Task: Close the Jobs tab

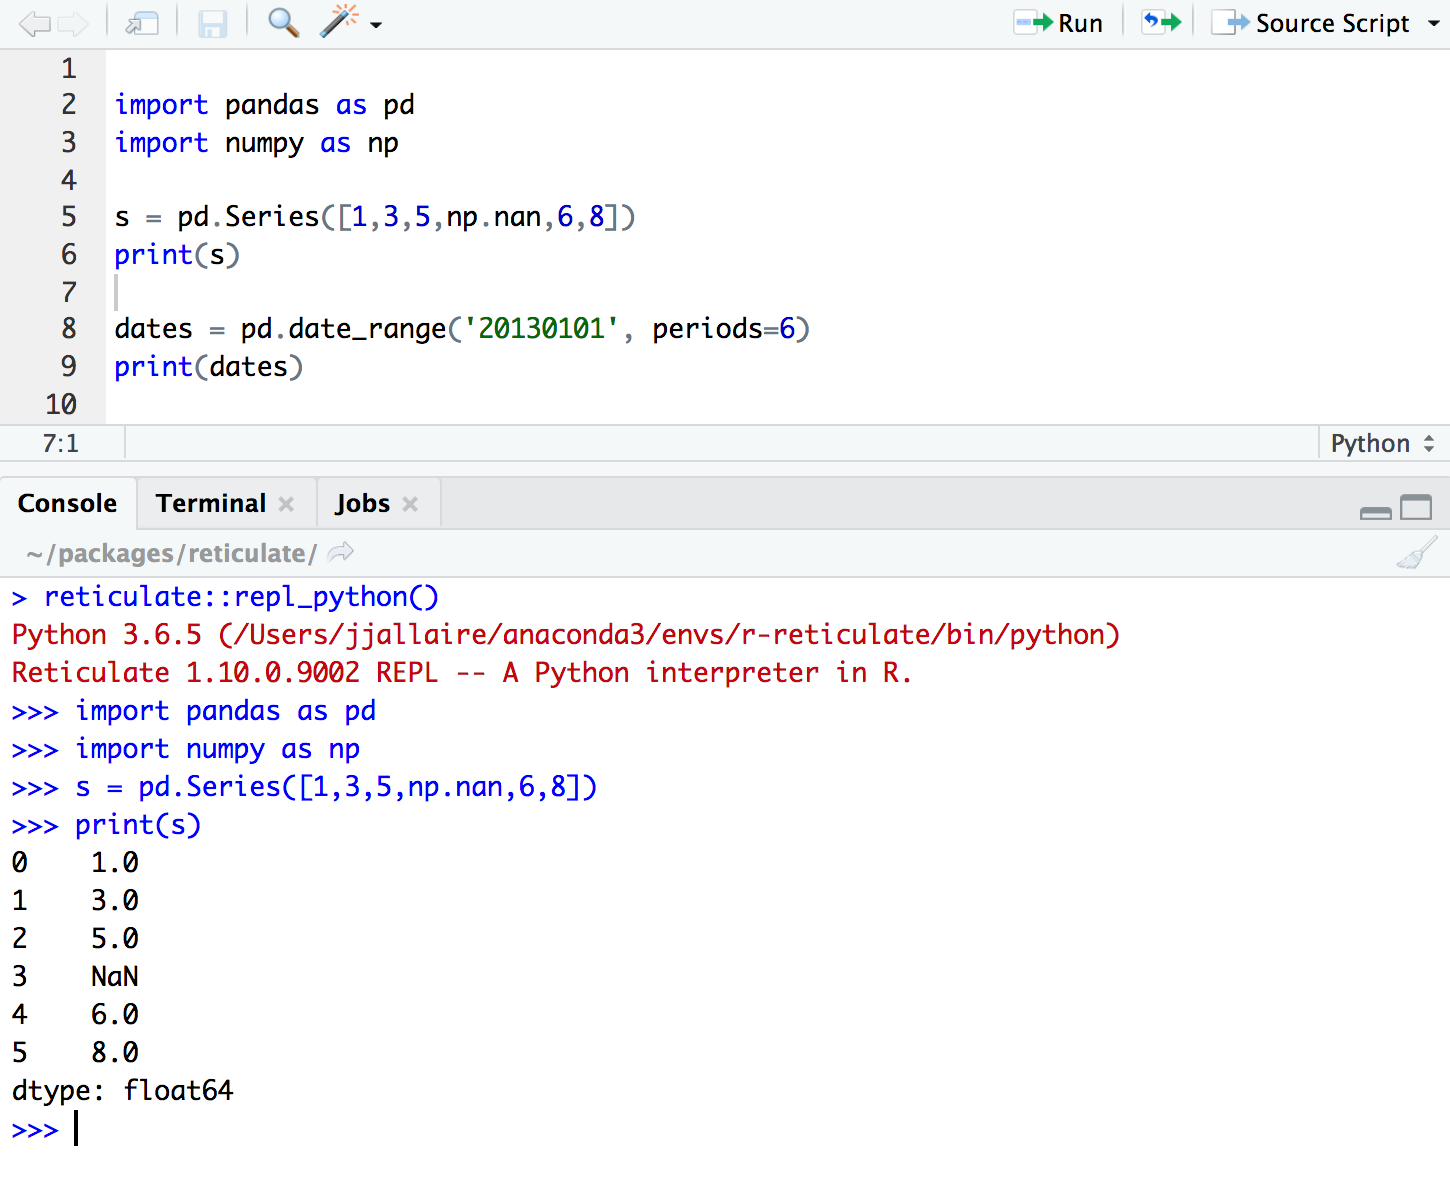Action: click(x=410, y=504)
